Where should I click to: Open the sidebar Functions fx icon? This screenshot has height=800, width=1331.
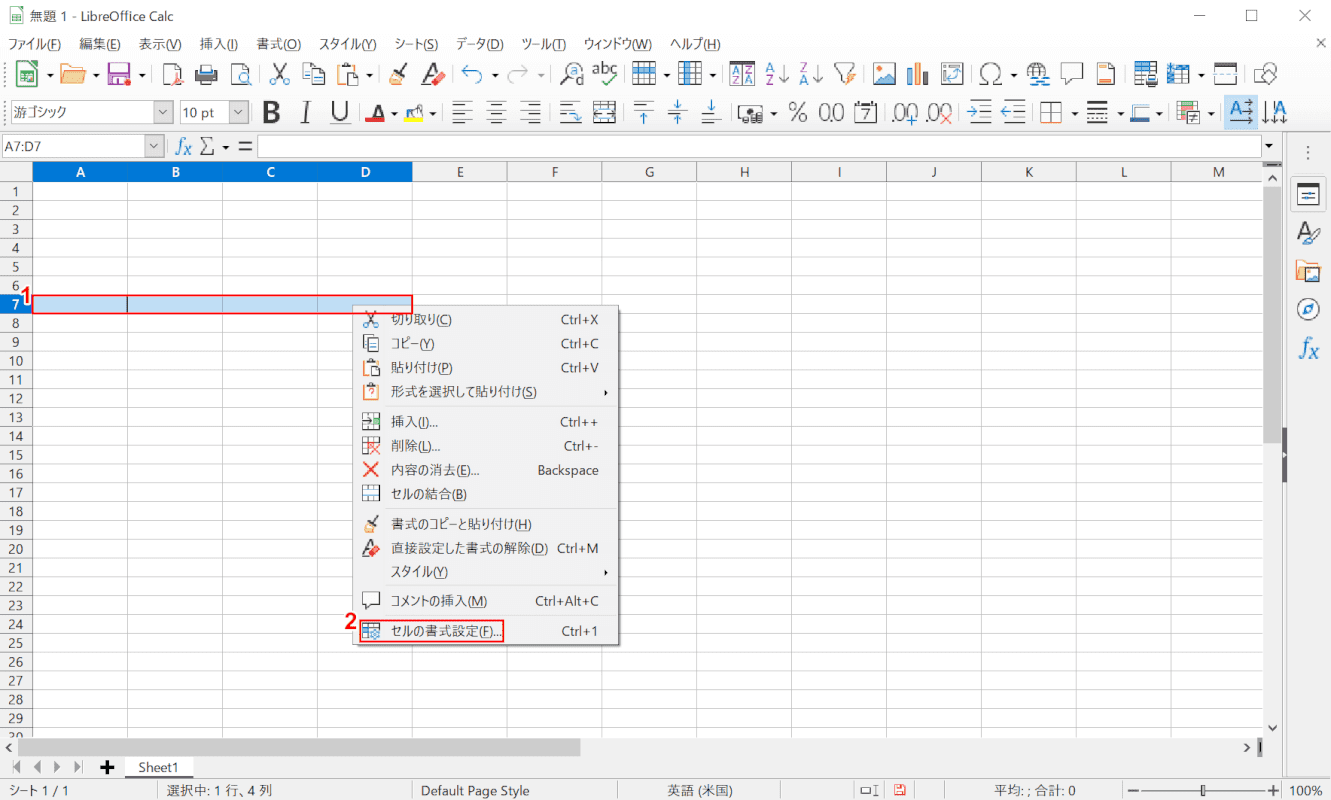1308,349
